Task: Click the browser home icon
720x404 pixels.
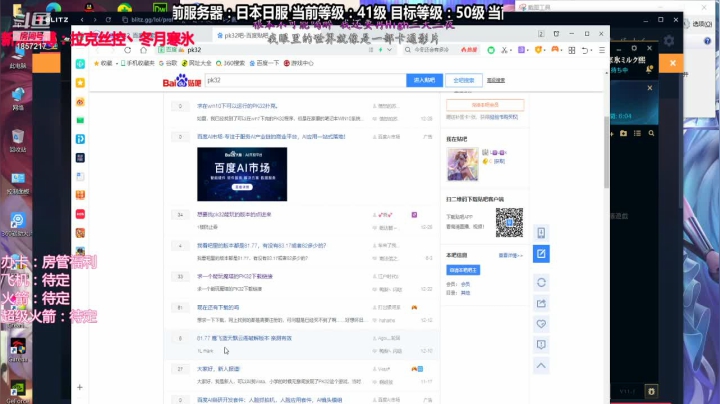Action: [x=143, y=50]
